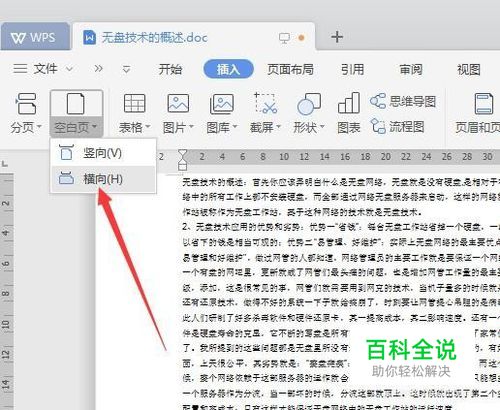
Task: Switch to the 视图 tab
Action: click(x=469, y=69)
